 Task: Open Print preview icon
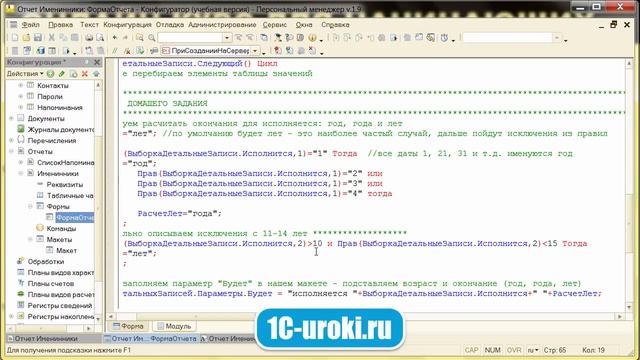100,38
